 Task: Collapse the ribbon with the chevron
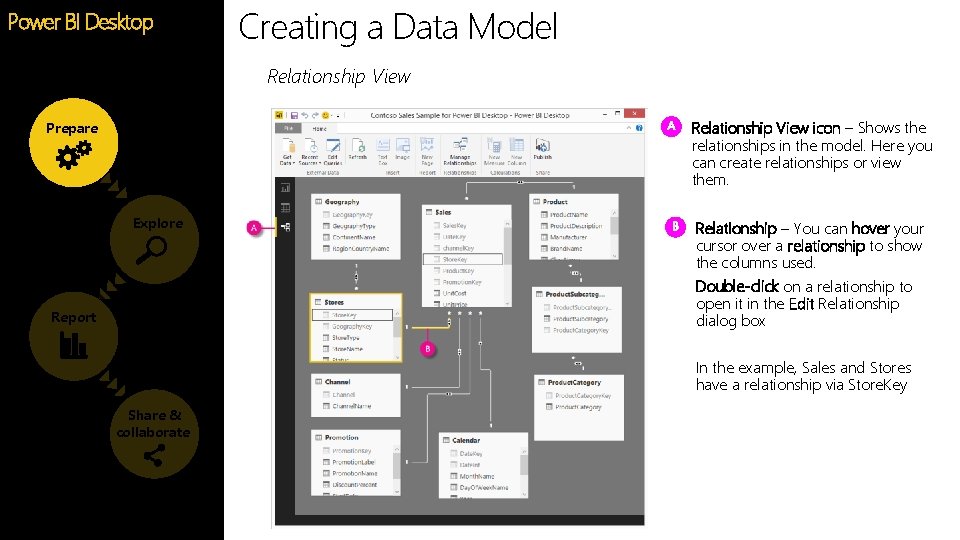click(x=628, y=128)
